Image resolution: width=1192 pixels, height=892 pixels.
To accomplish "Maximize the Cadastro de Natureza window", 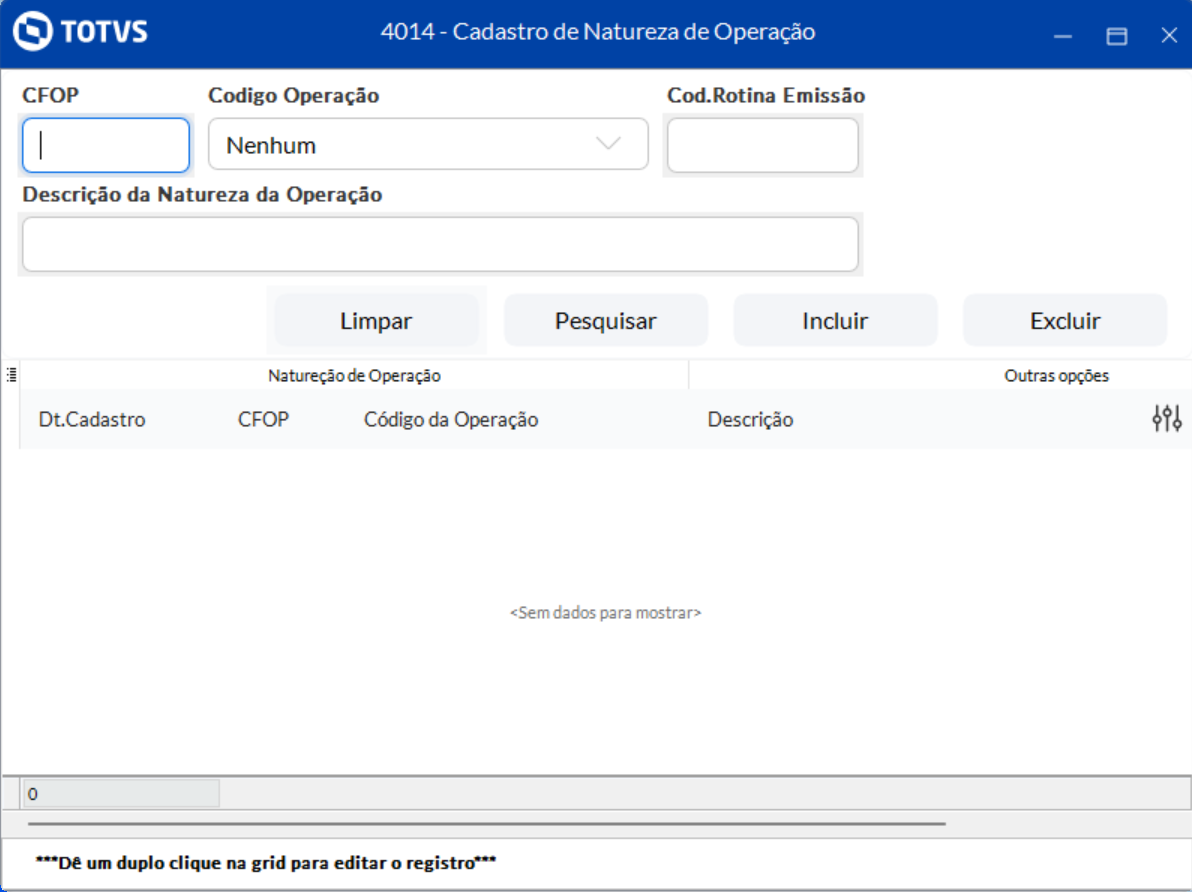I will [1116, 36].
